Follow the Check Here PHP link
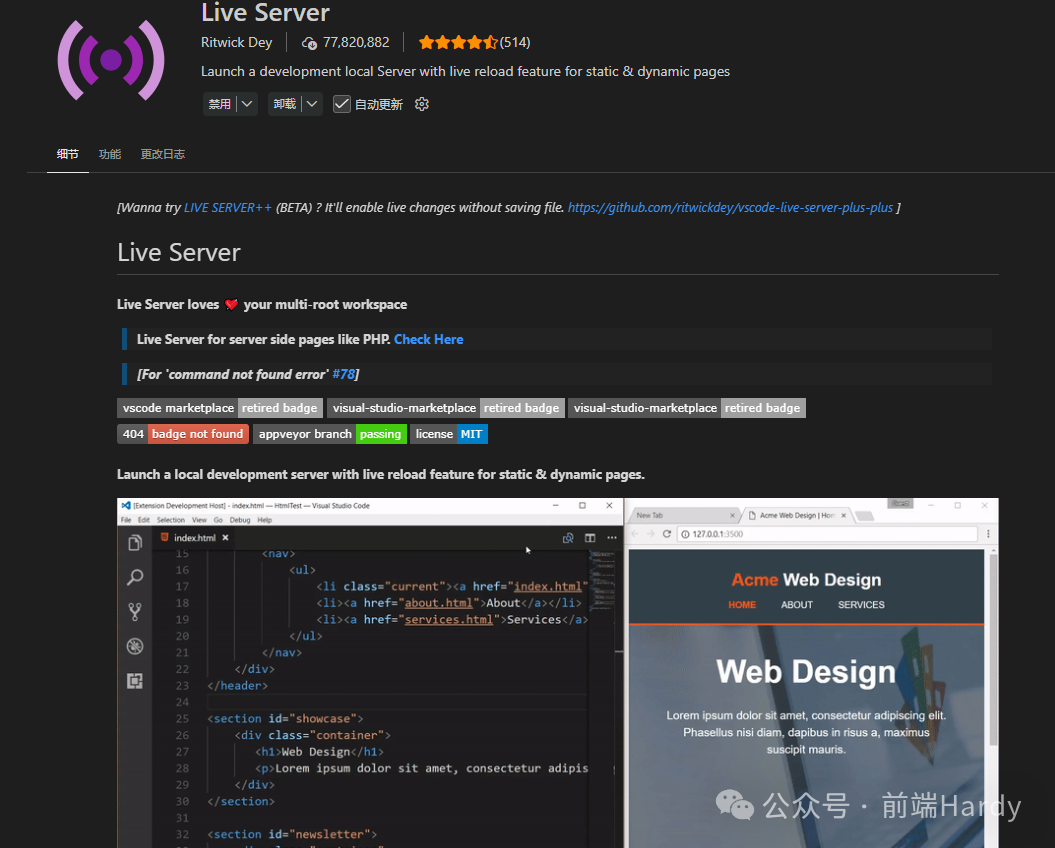This screenshot has width=1055, height=848. coord(429,339)
